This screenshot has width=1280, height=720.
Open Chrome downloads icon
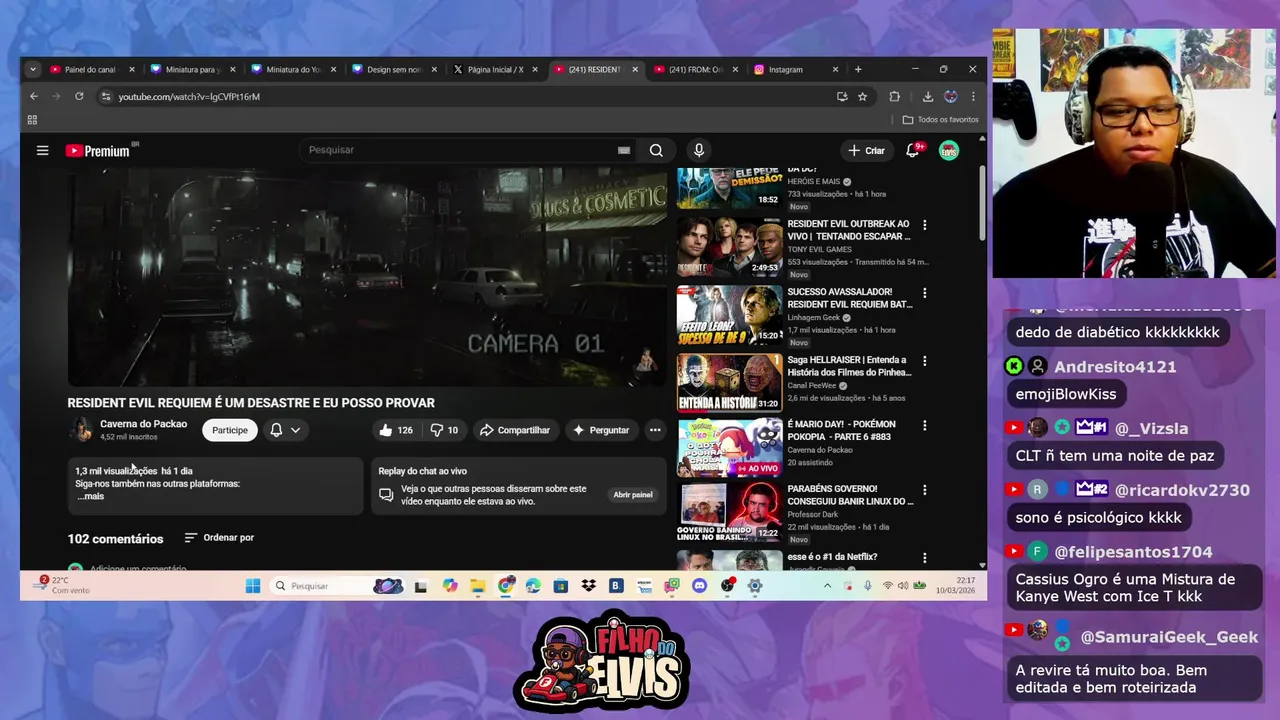928,96
